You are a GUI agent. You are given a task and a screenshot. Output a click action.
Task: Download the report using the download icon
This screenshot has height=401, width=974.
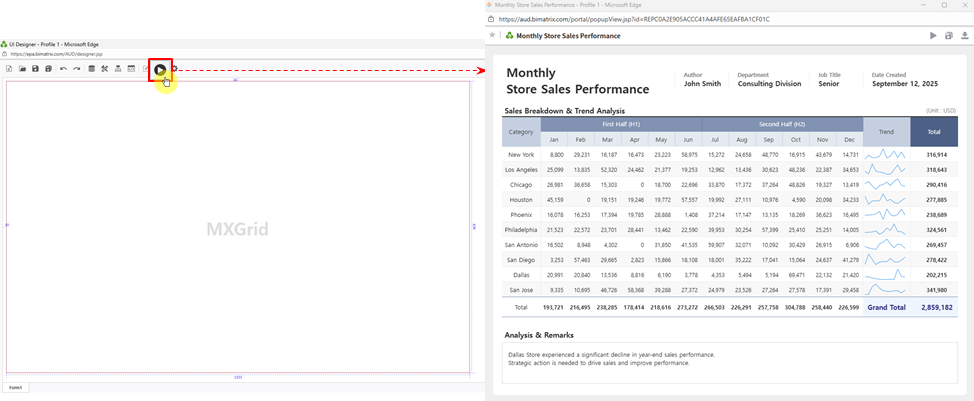point(965,36)
